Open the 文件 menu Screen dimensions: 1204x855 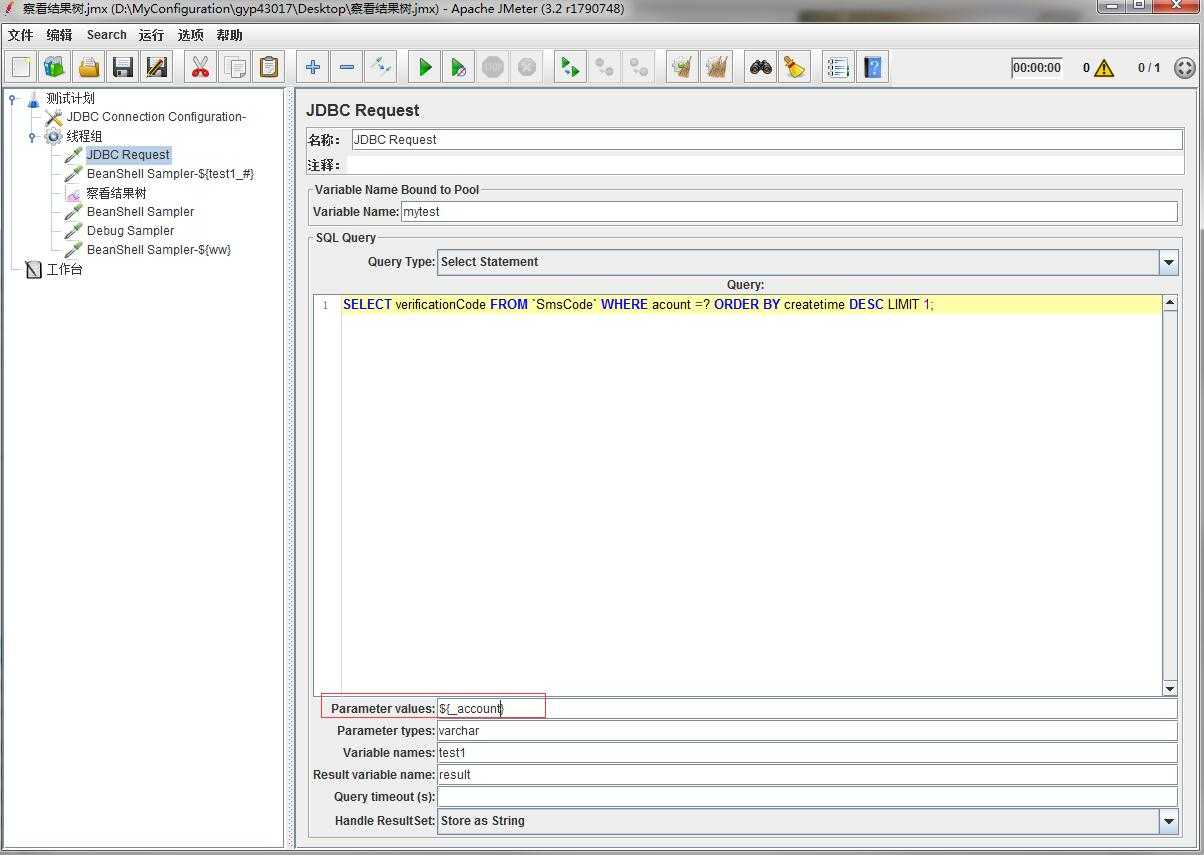20,35
